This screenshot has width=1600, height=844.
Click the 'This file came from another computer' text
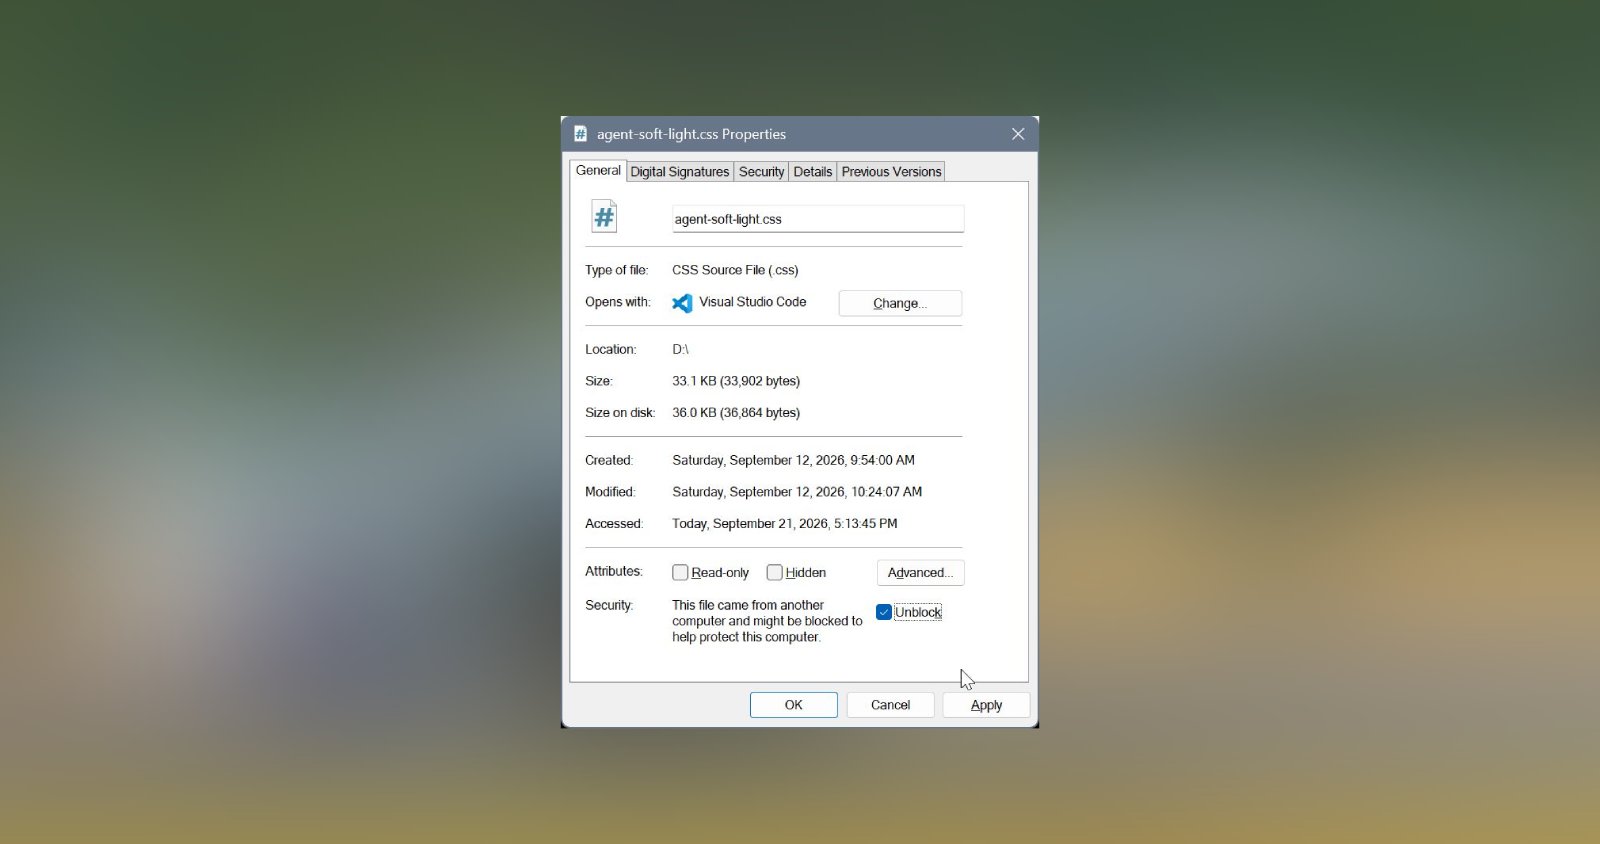tap(767, 621)
